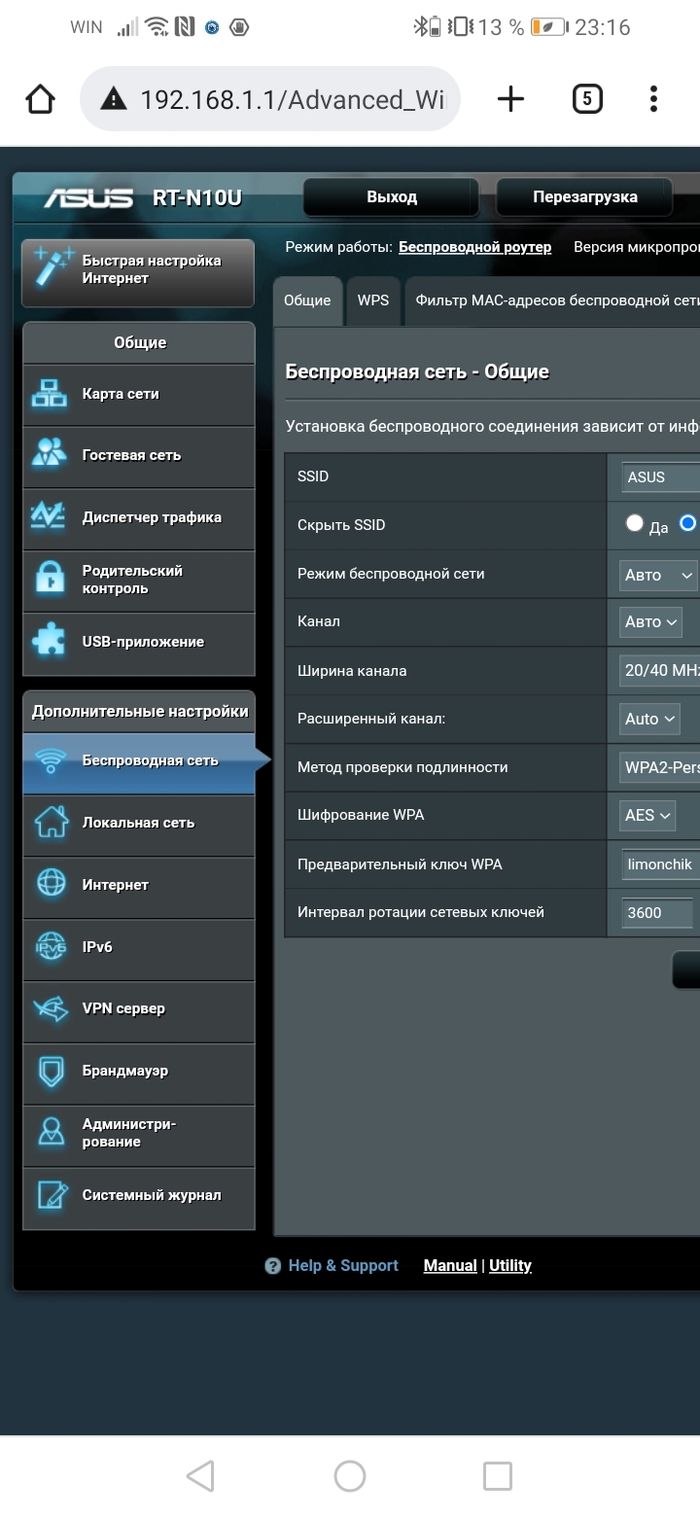Open the Ширина канала dropdown
This screenshot has width=700, height=1517.
659,671
